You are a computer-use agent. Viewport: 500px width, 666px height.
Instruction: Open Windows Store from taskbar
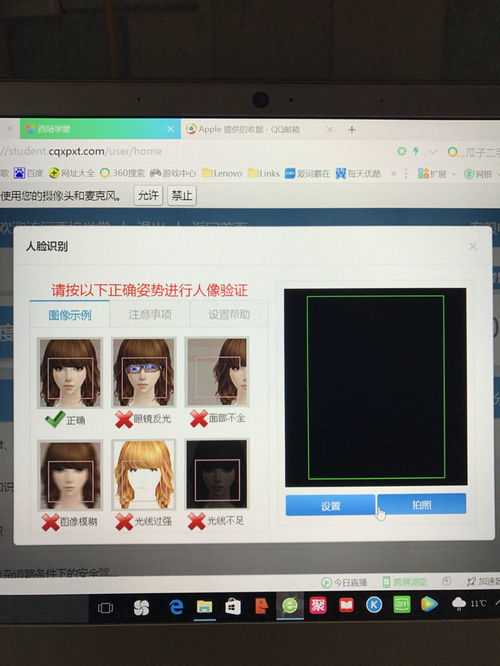[x=232, y=607]
